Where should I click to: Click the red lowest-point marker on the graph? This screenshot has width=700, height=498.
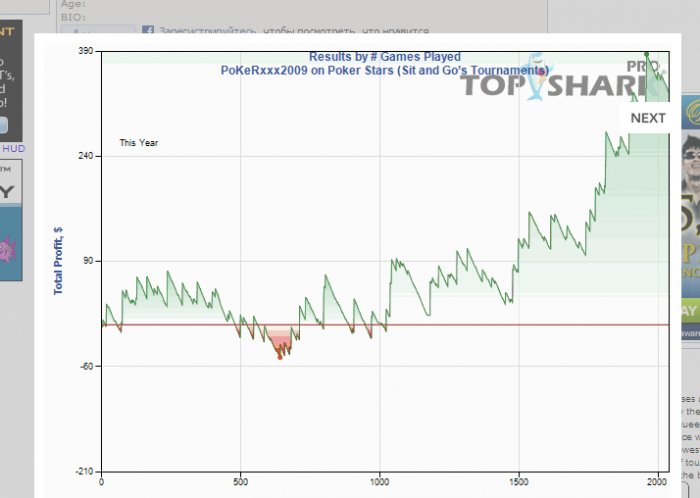click(x=280, y=357)
